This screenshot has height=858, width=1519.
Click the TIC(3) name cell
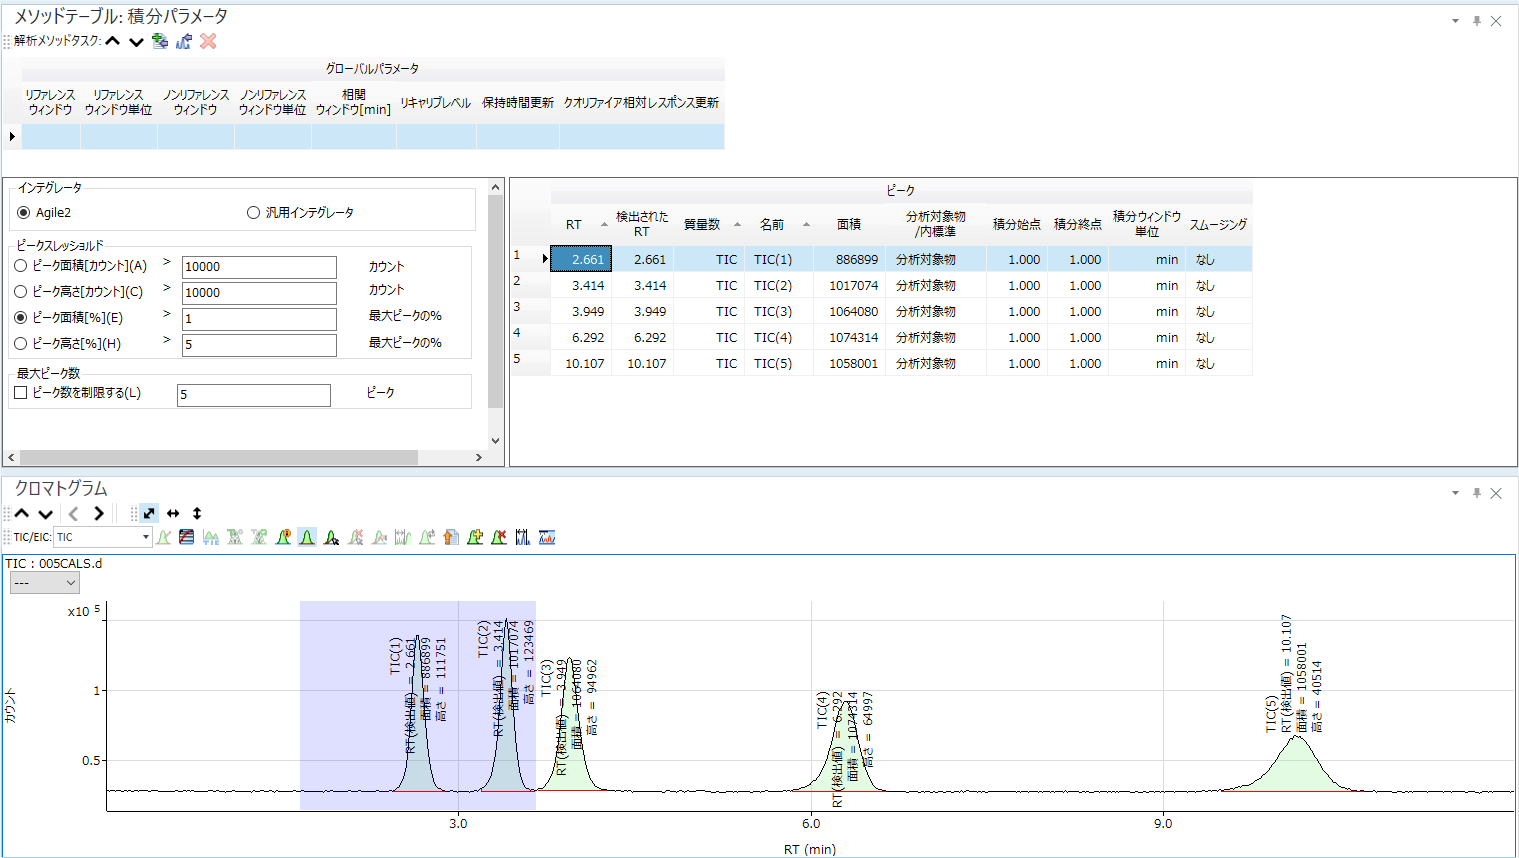pyautogui.click(x=780, y=311)
